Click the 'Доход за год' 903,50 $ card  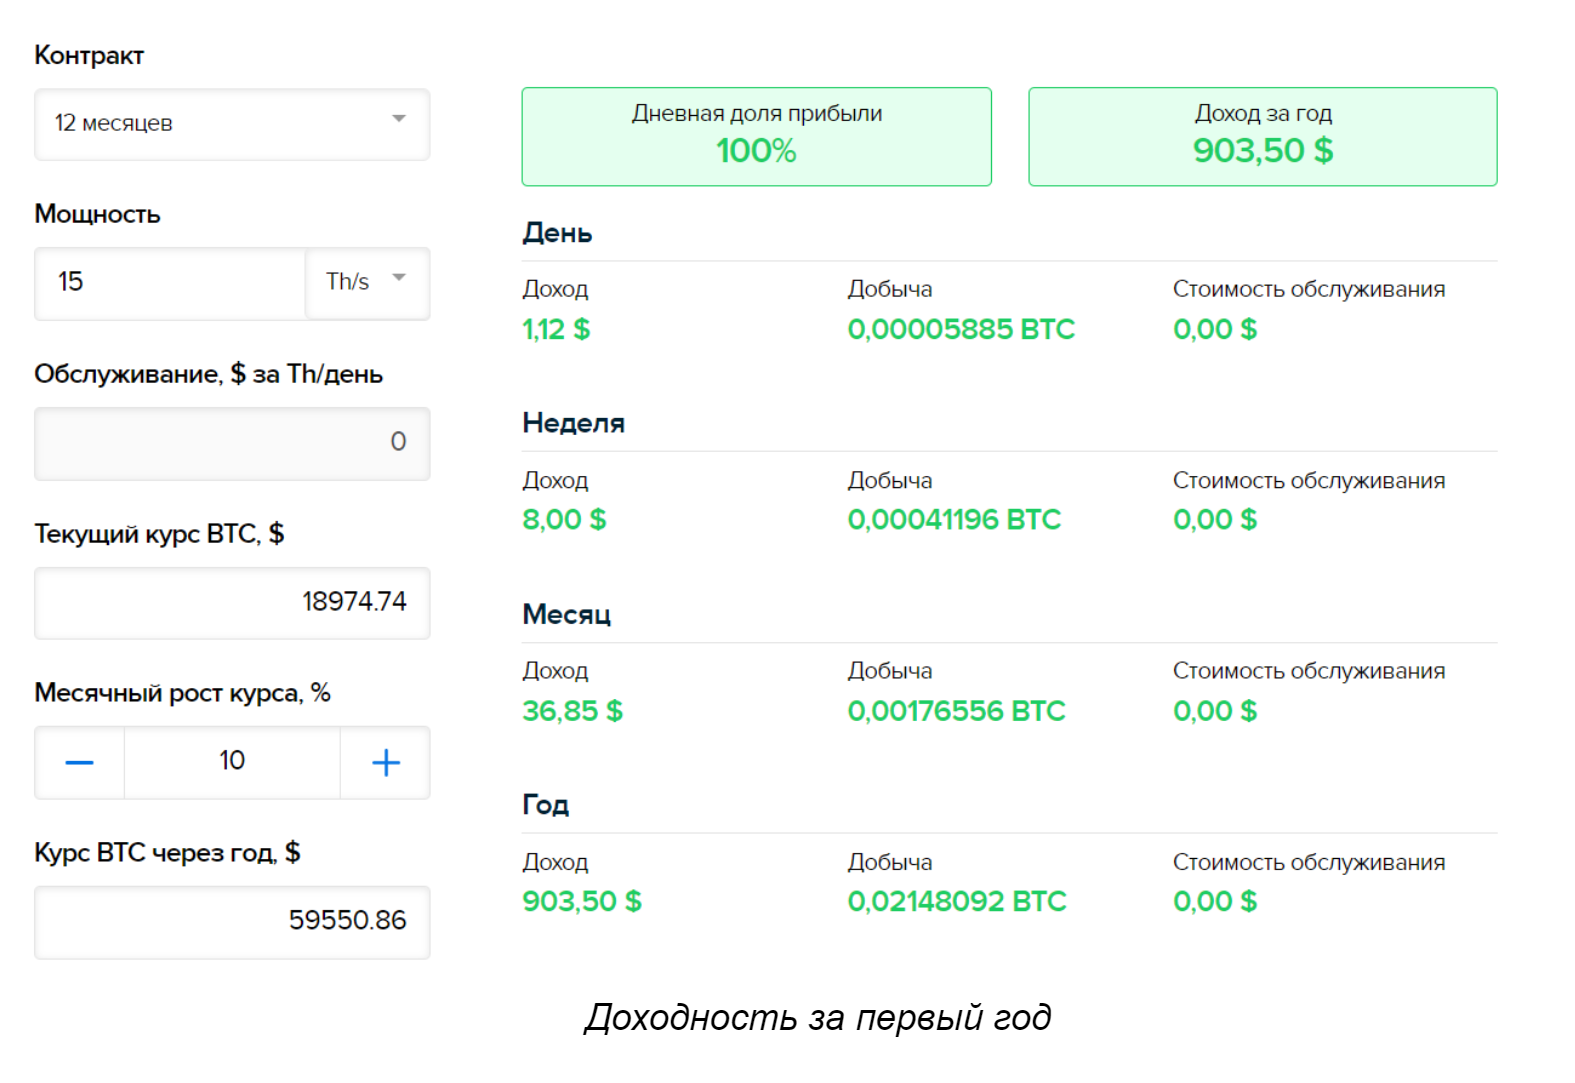(x=1263, y=136)
